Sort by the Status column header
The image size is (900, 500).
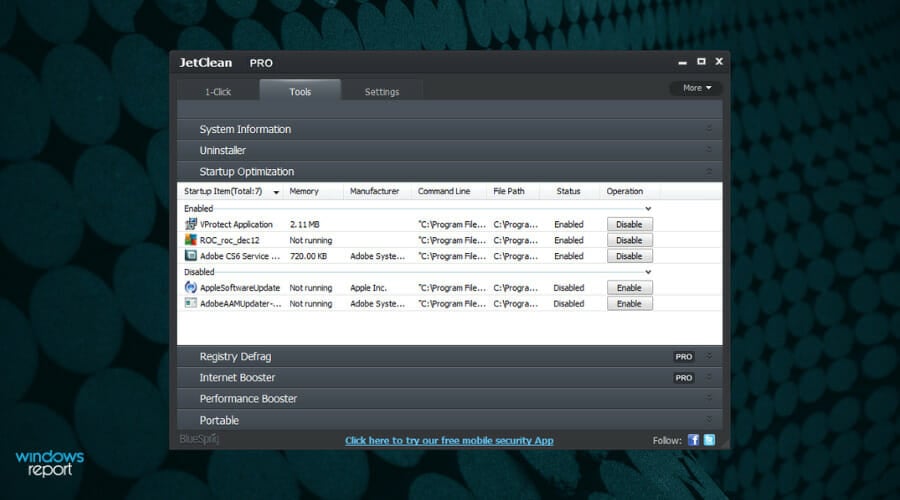[x=568, y=191]
